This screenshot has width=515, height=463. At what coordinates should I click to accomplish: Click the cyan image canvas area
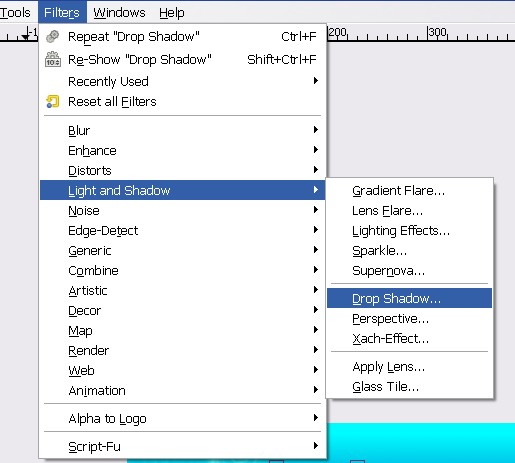tap(421, 443)
